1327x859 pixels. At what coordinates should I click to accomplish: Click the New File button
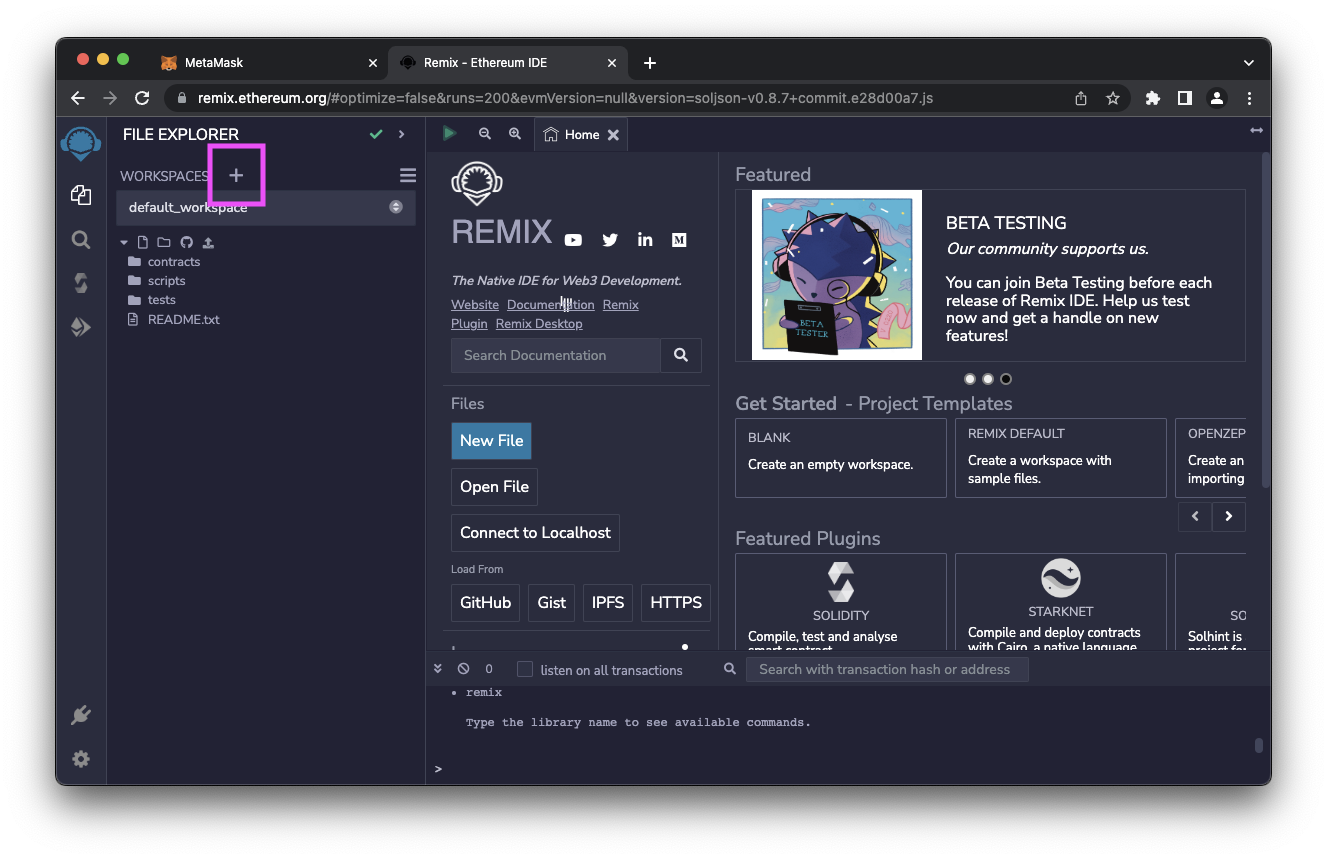[491, 440]
